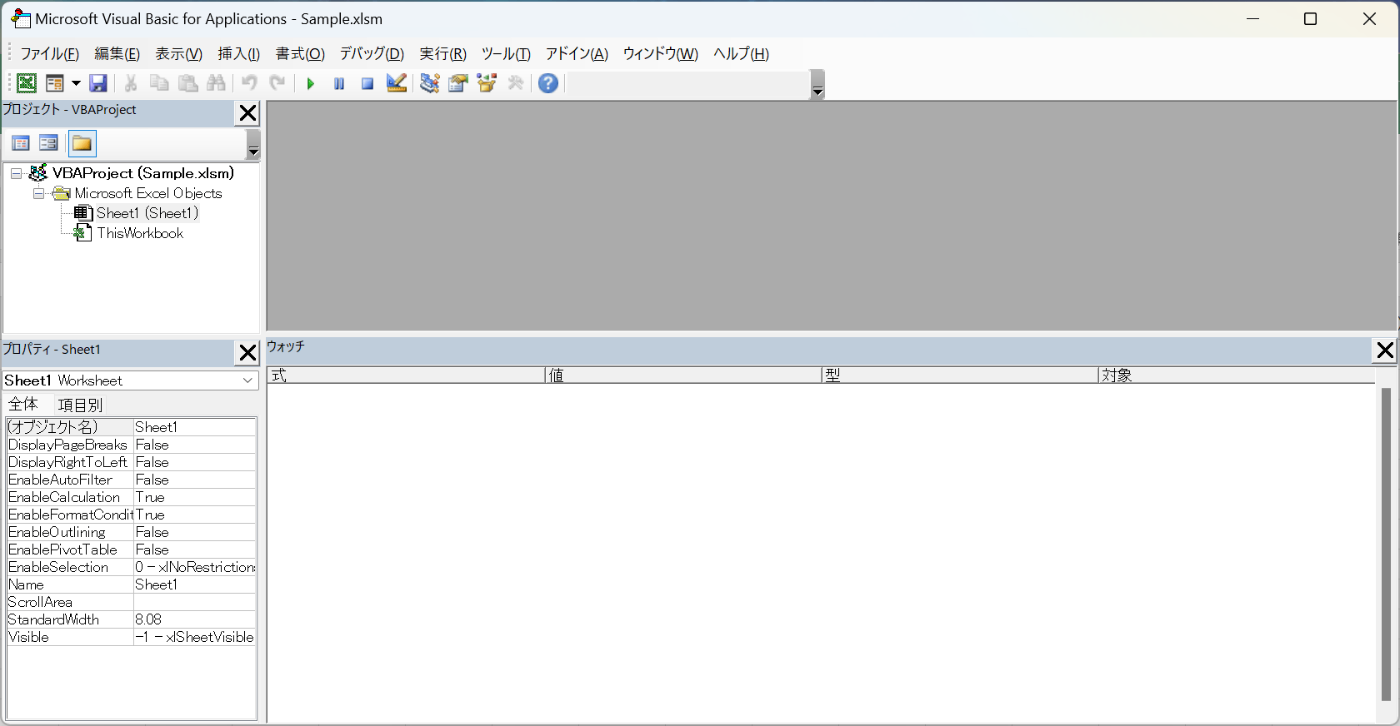Open Help with the question mark icon
The width and height of the screenshot is (1400, 726).
click(548, 84)
